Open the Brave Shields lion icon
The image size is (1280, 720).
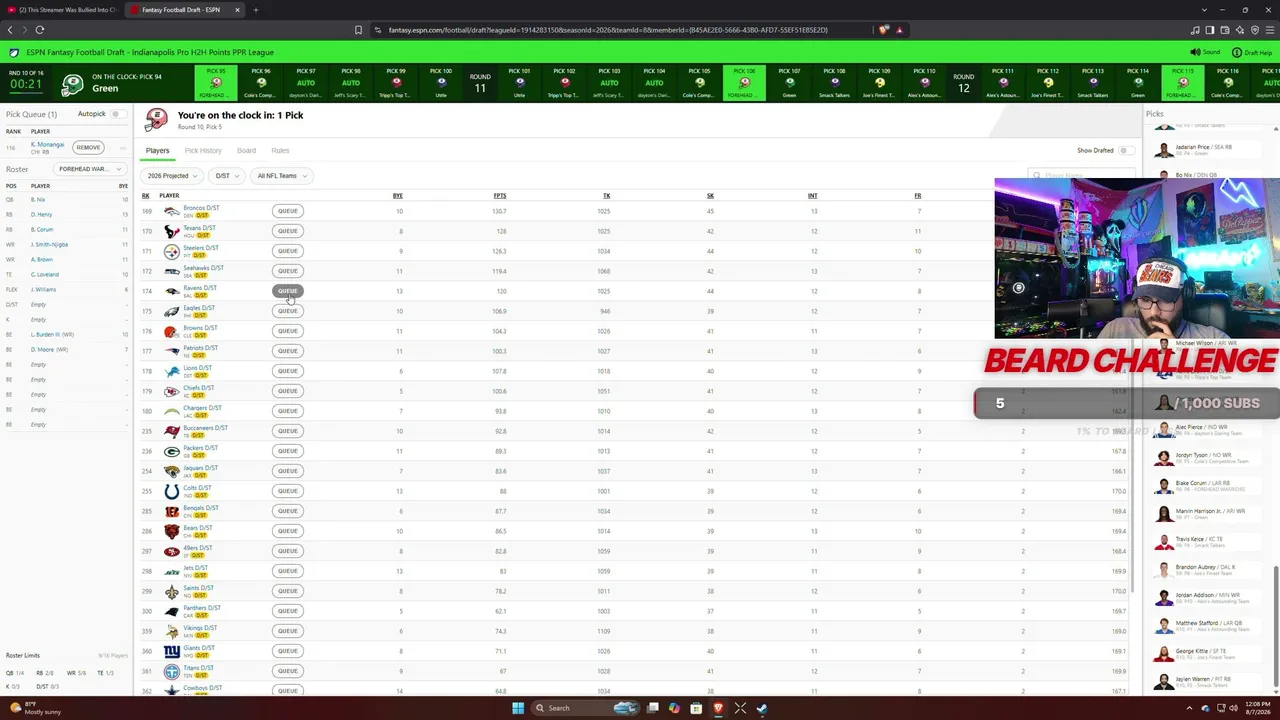[x=882, y=30]
